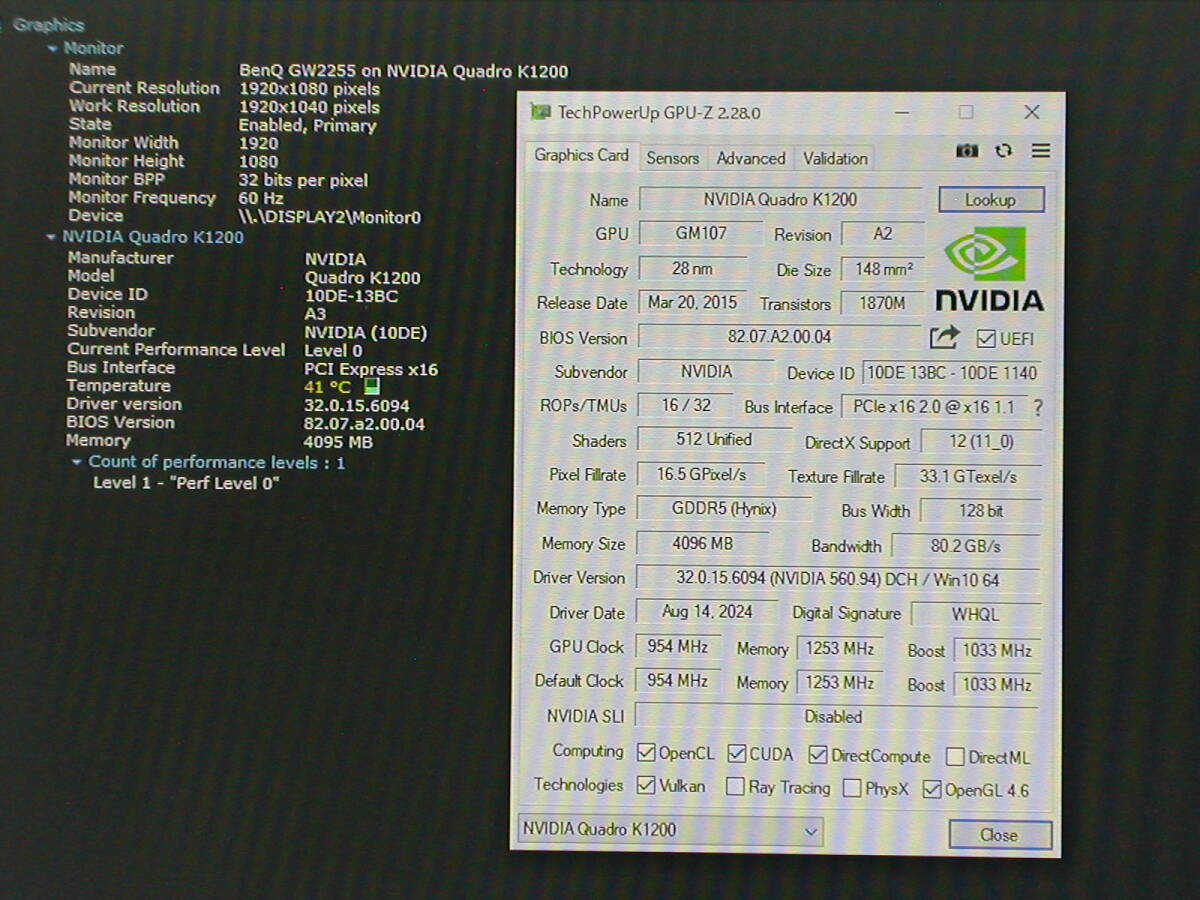Viewport: 1200px width, 900px height.
Task: Open the GPU-Z hamburger menu
Action: pos(1041,151)
